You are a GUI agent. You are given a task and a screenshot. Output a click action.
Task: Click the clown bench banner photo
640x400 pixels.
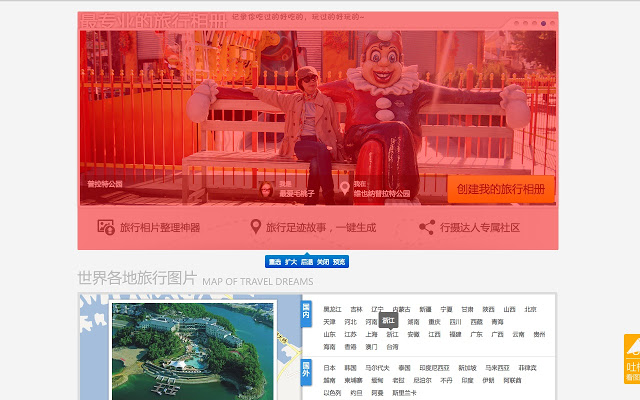tap(318, 118)
